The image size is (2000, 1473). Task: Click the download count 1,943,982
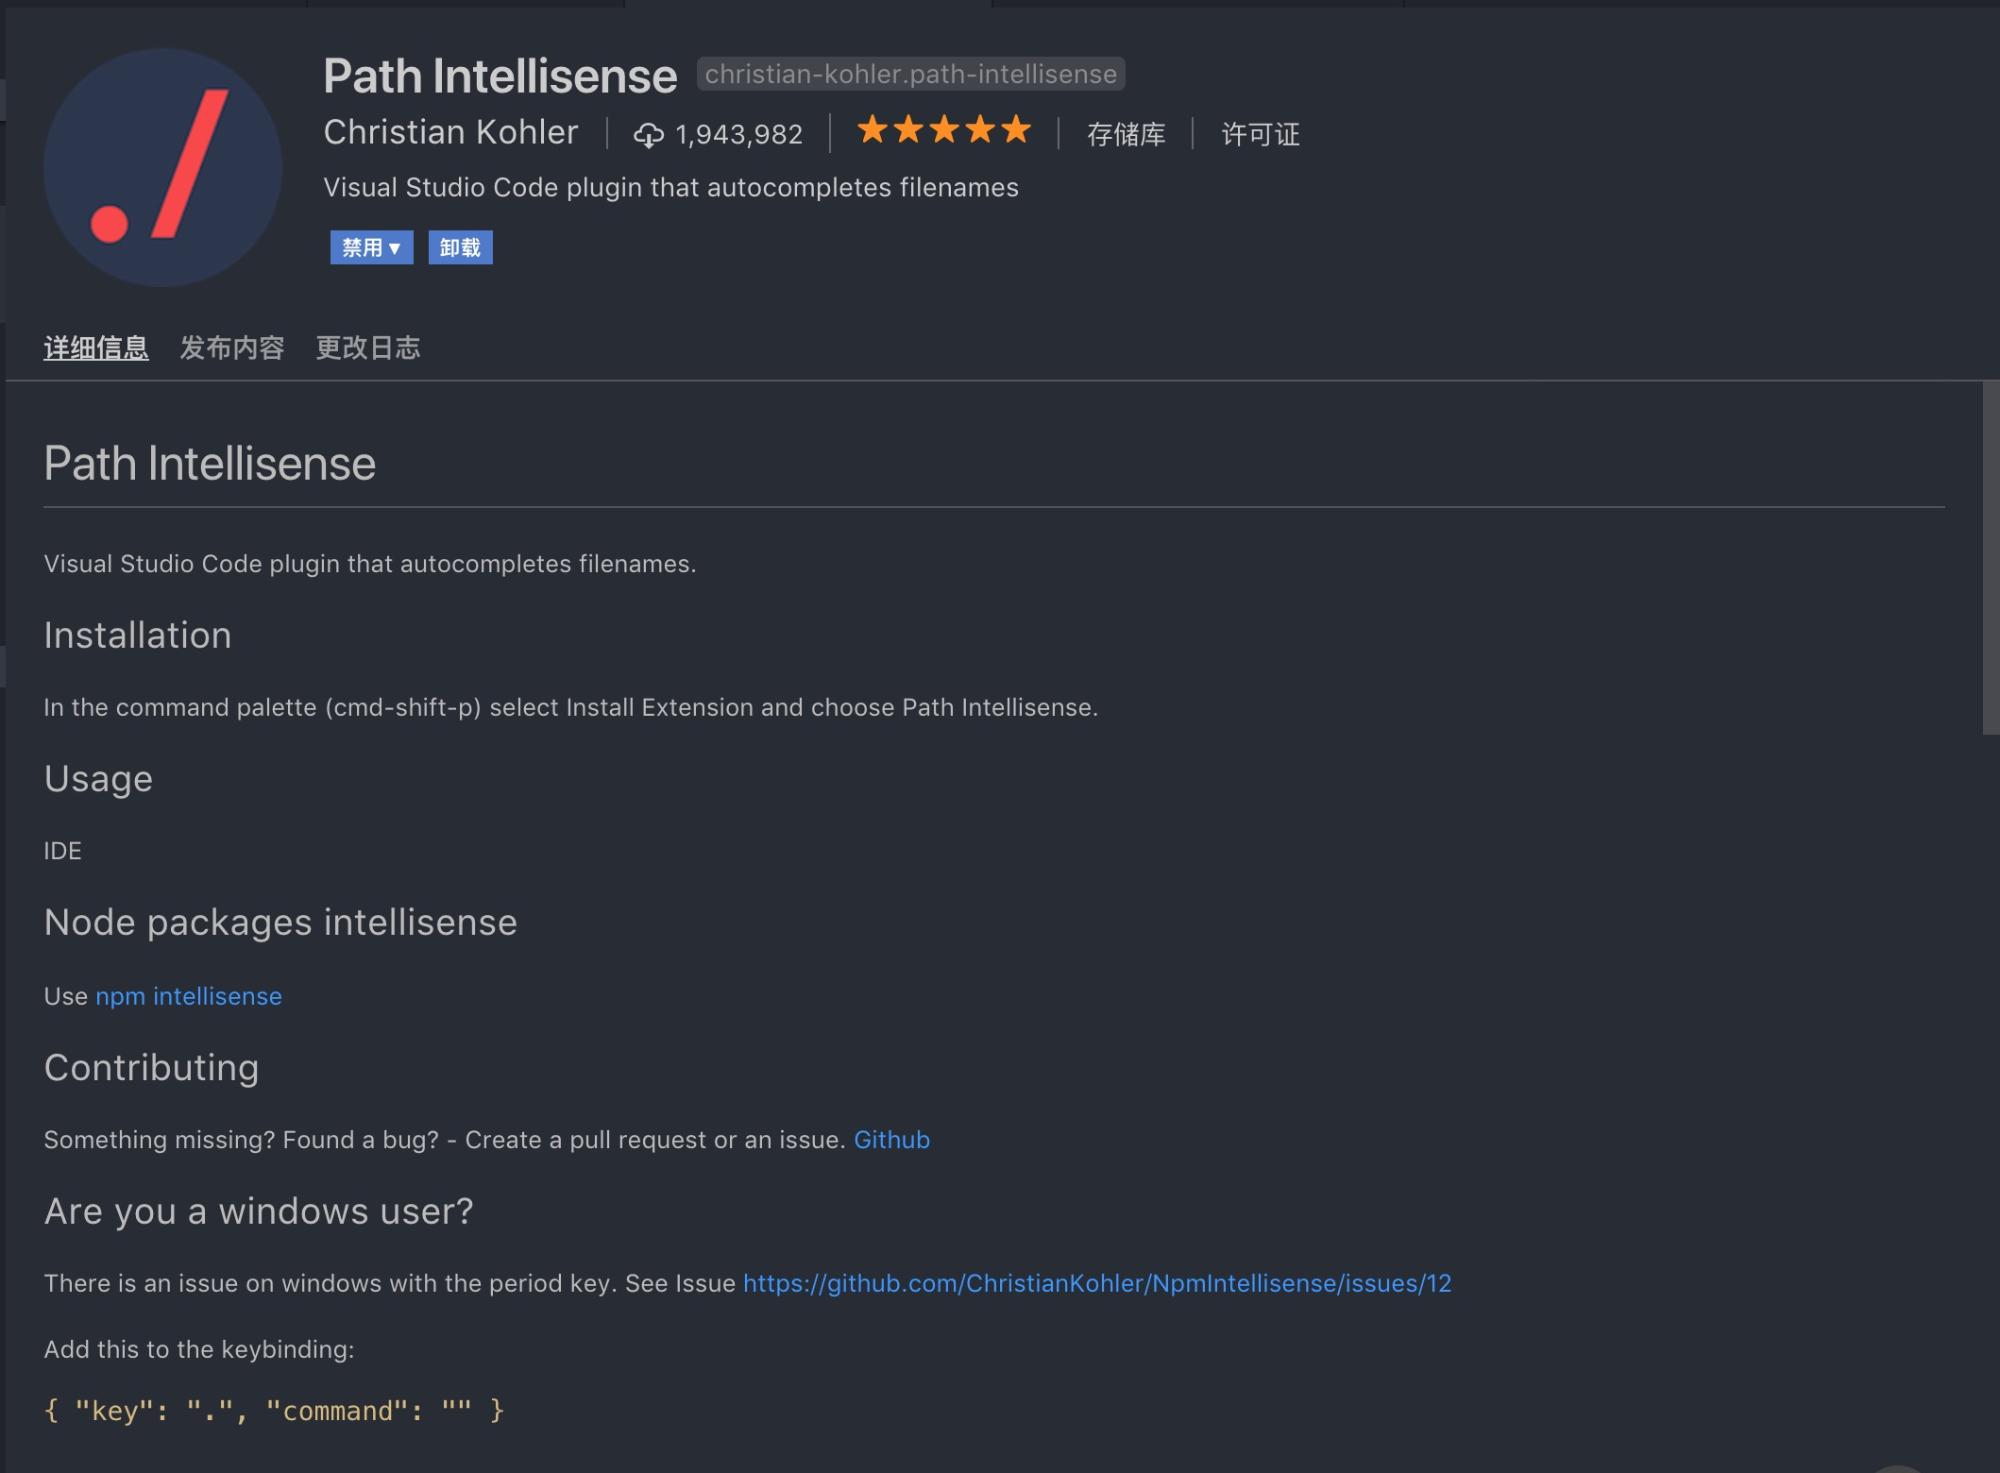tap(738, 135)
